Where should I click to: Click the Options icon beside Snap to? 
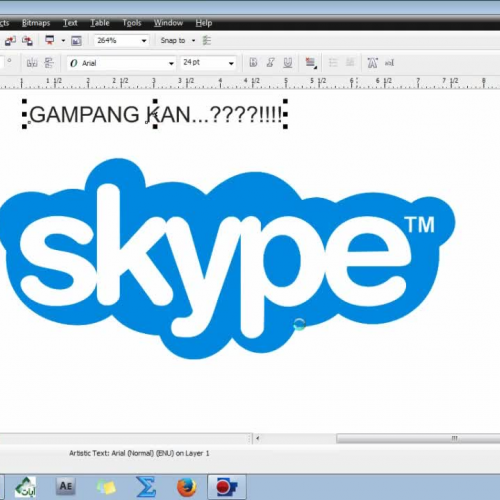[207, 41]
